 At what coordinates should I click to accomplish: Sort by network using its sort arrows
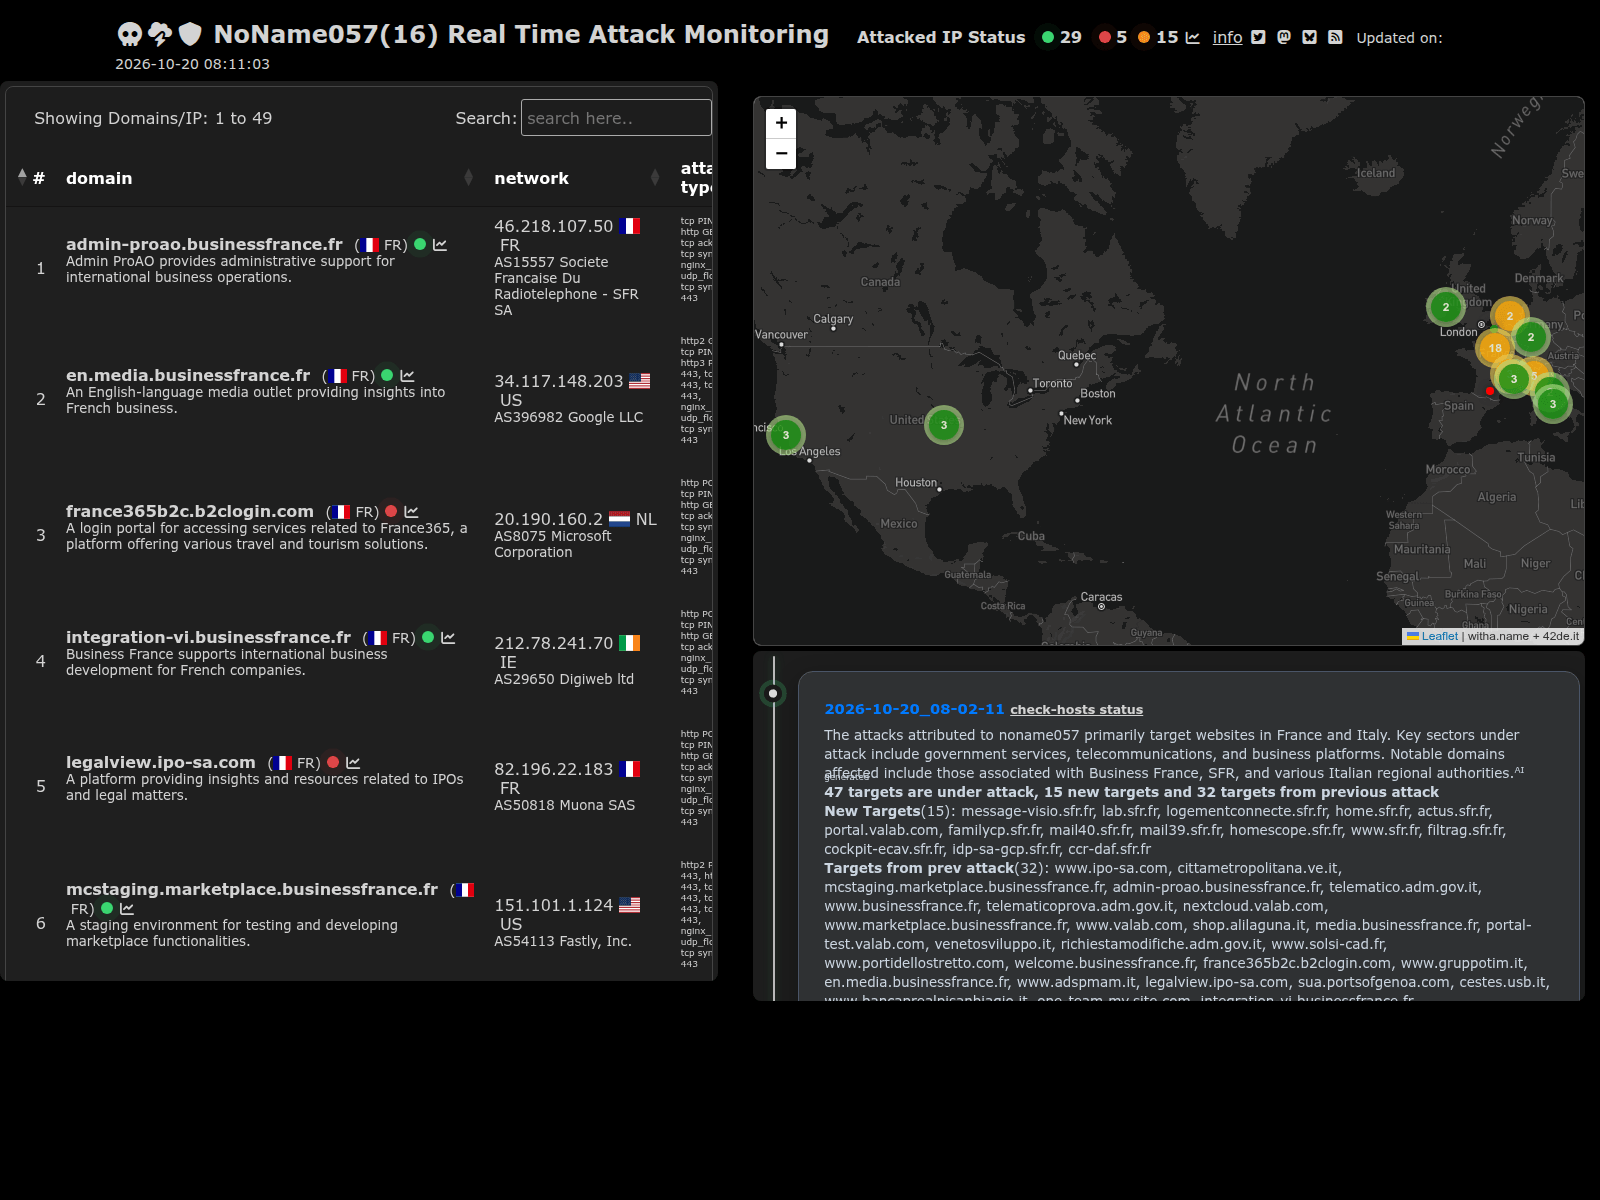[655, 178]
